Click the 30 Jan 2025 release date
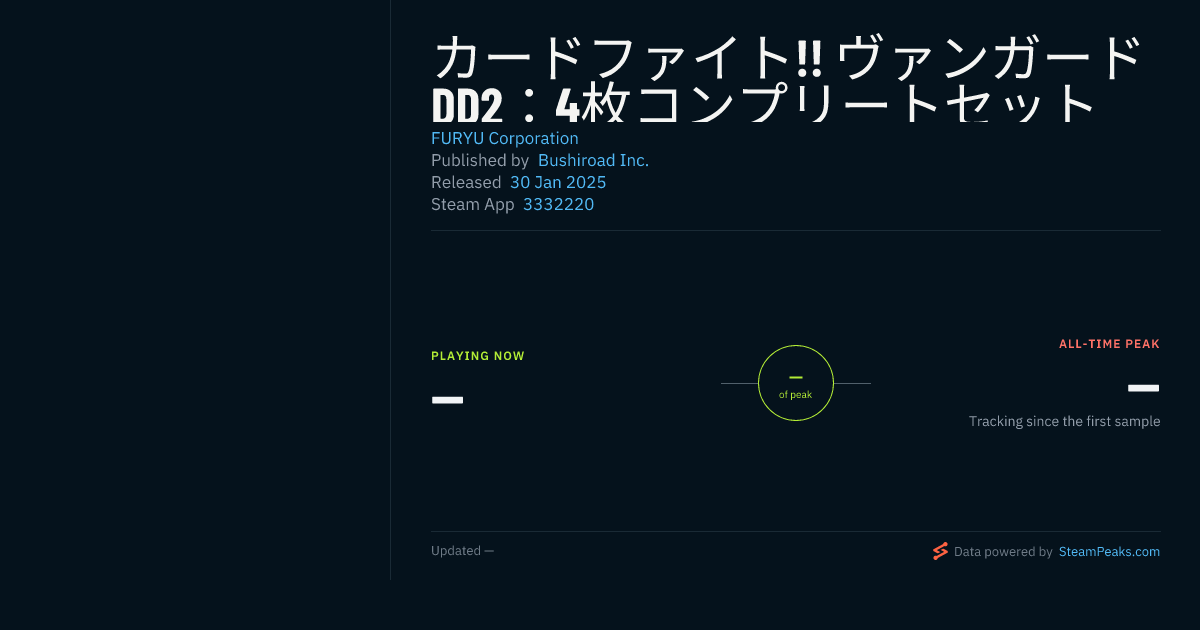The width and height of the screenshot is (1200, 630). pyautogui.click(x=558, y=182)
